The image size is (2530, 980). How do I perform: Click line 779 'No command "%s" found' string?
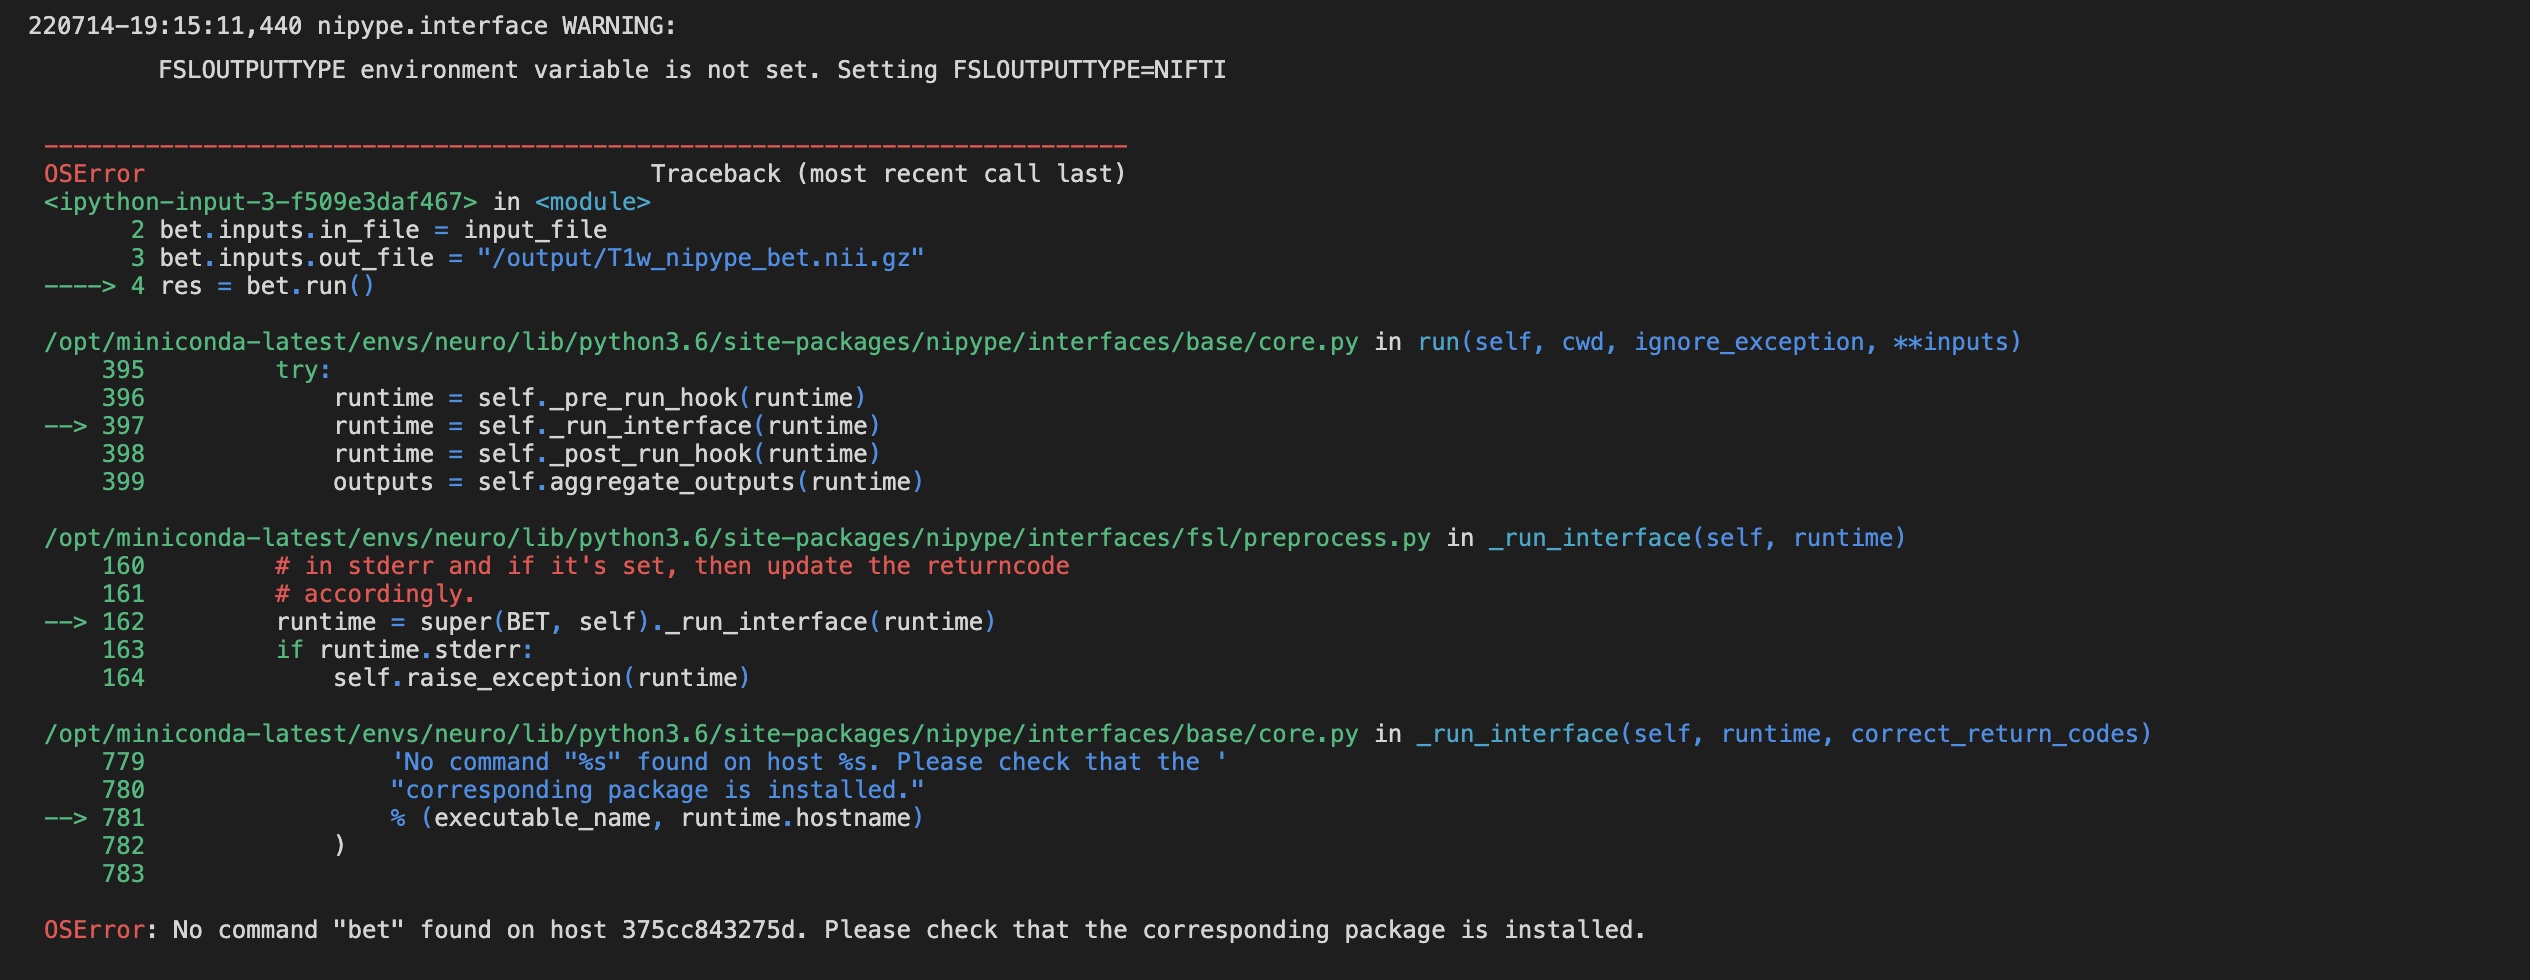(x=809, y=762)
